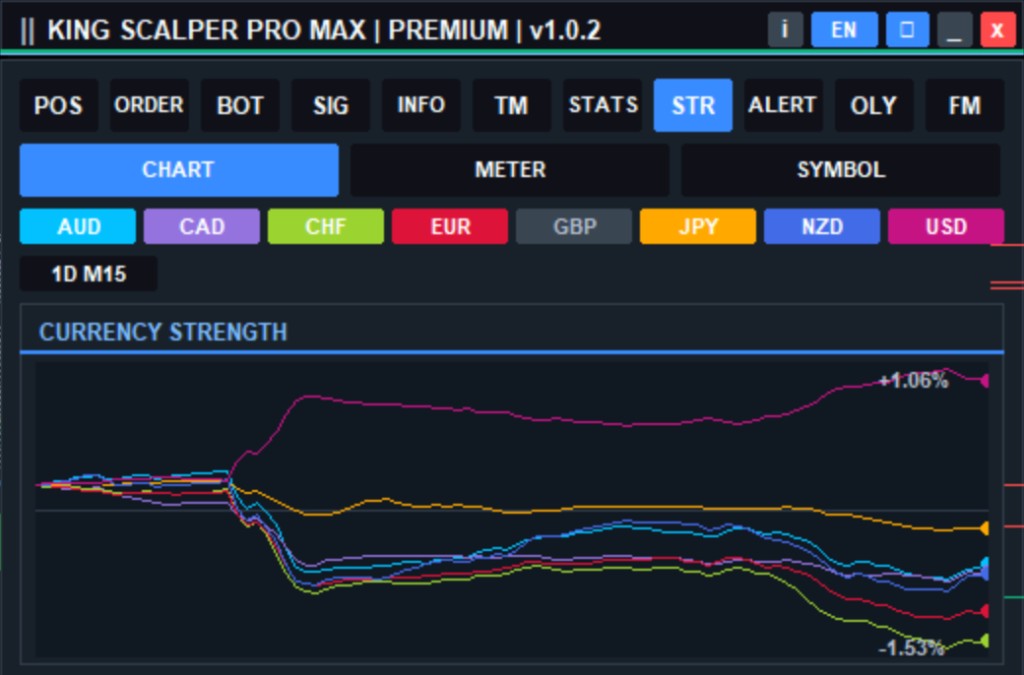1024x675 pixels.
Task: Click the -1.53% strength value
Action: (x=912, y=648)
